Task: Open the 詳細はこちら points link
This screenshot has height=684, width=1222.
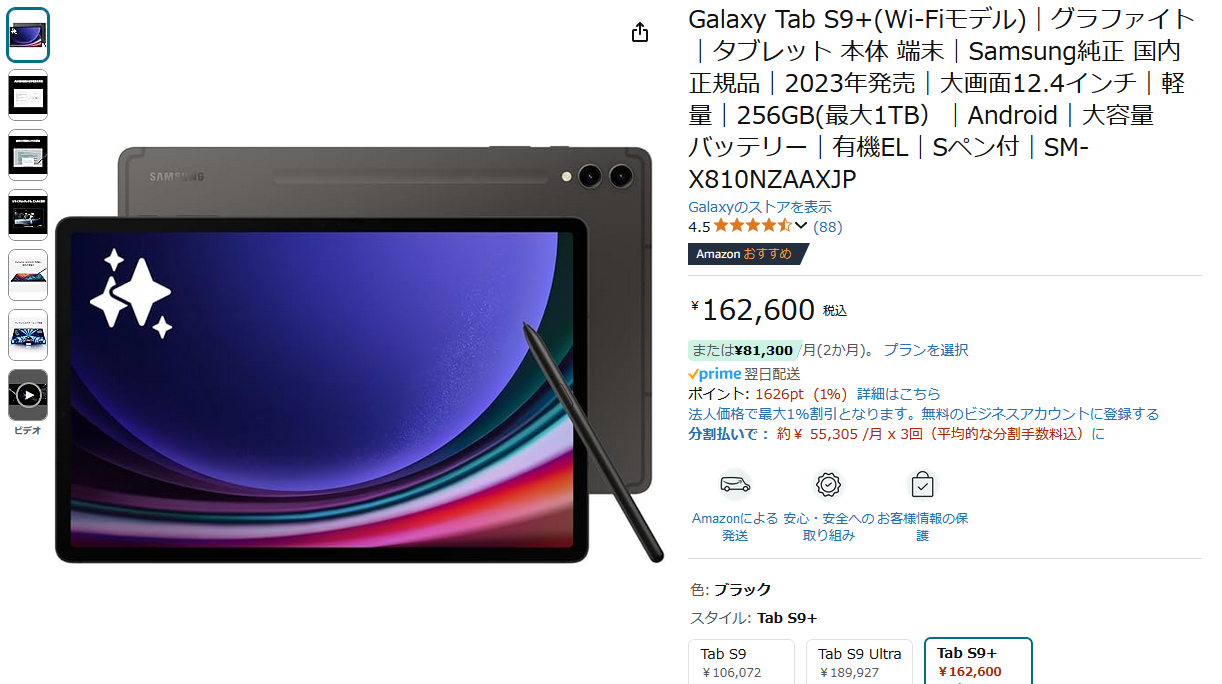Action: (x=899, y=394)
